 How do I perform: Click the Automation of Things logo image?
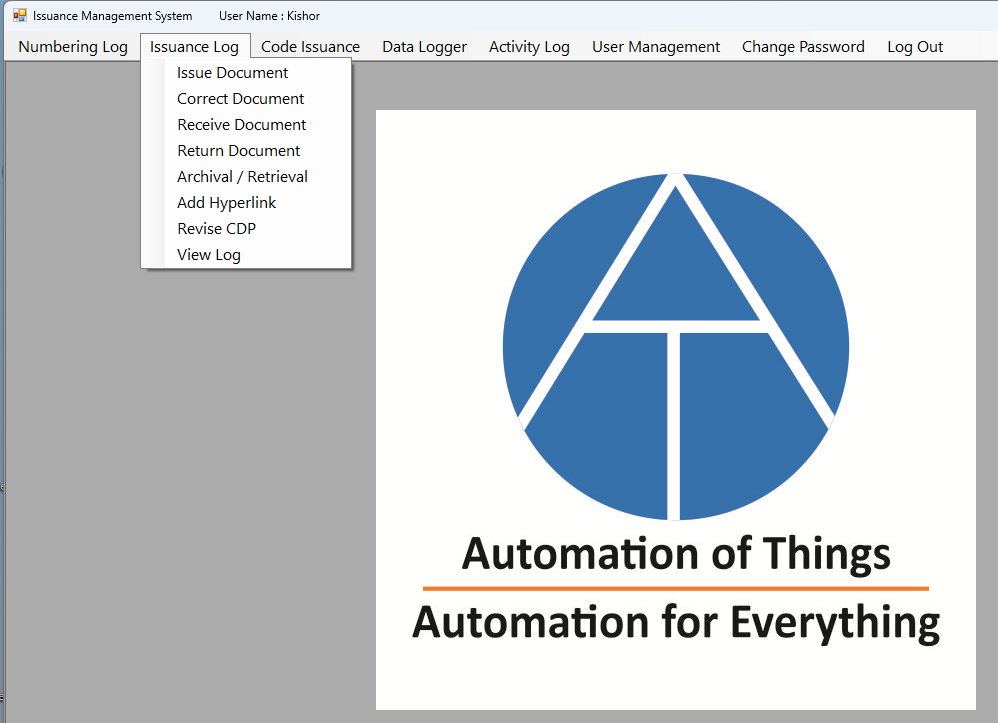point(675,410)
